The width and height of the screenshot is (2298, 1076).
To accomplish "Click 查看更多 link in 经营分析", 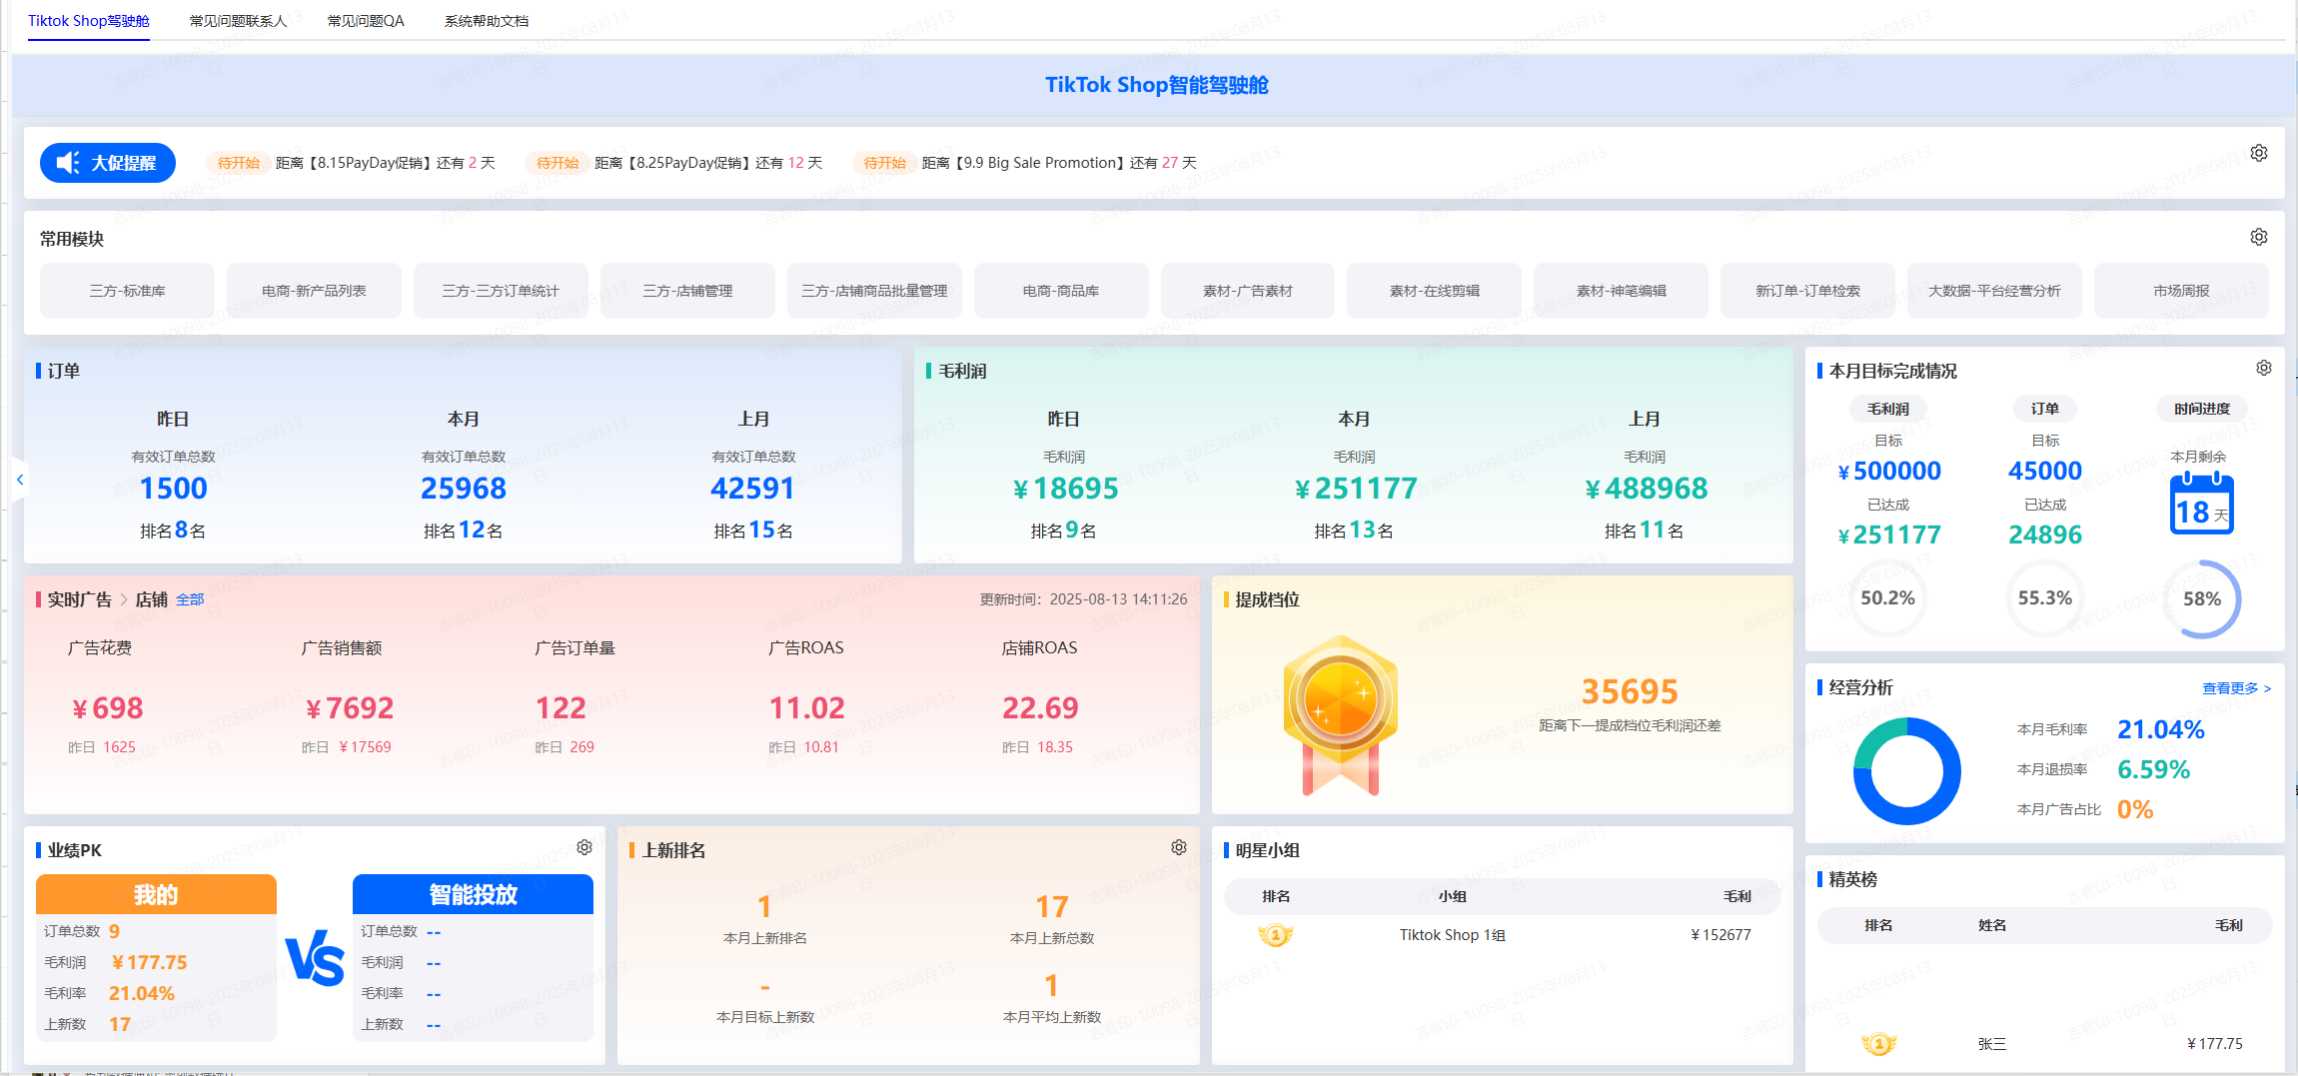I will pyautogui.click(x=2236, y=688).
